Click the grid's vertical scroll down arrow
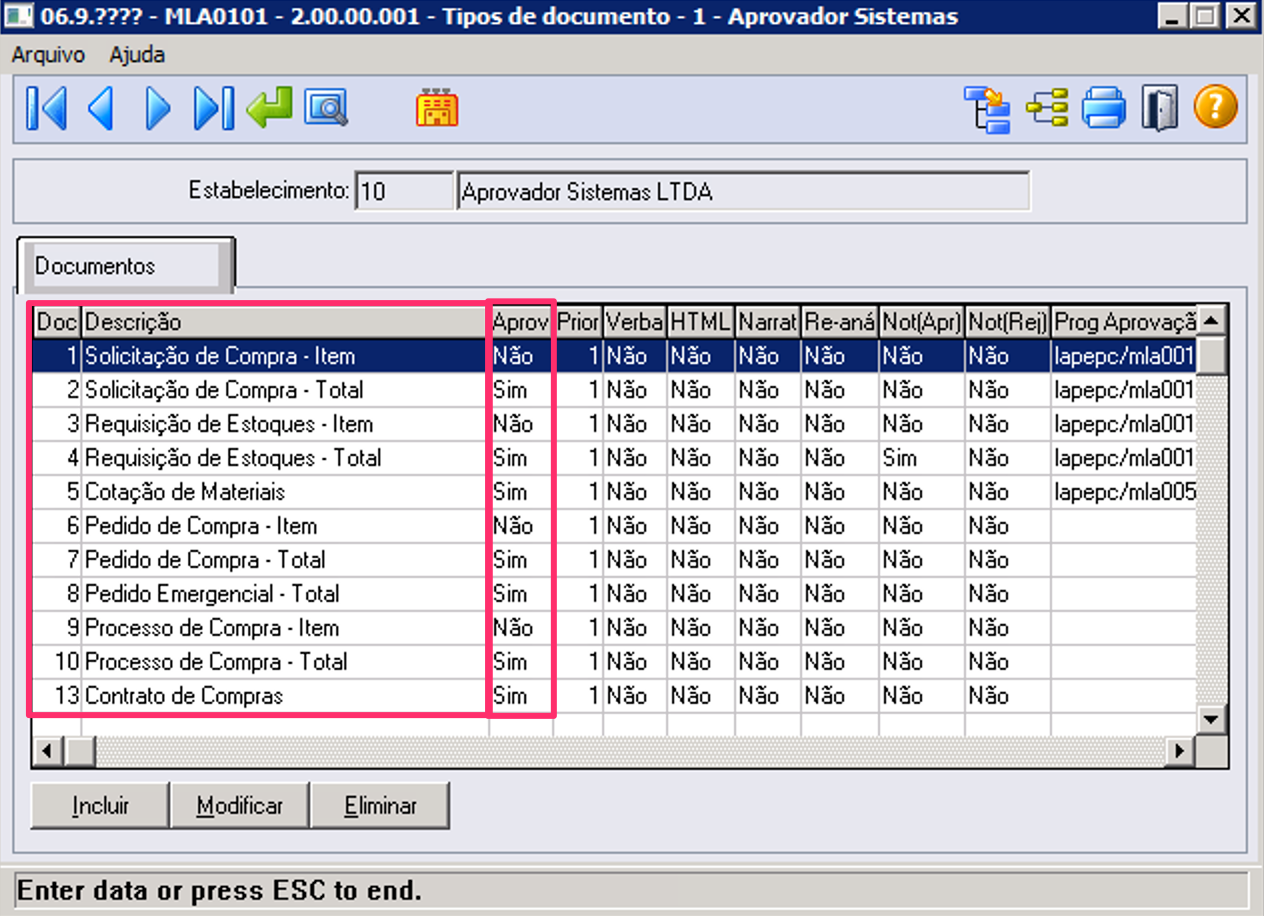1264x916 pixels. point(1212,719)
